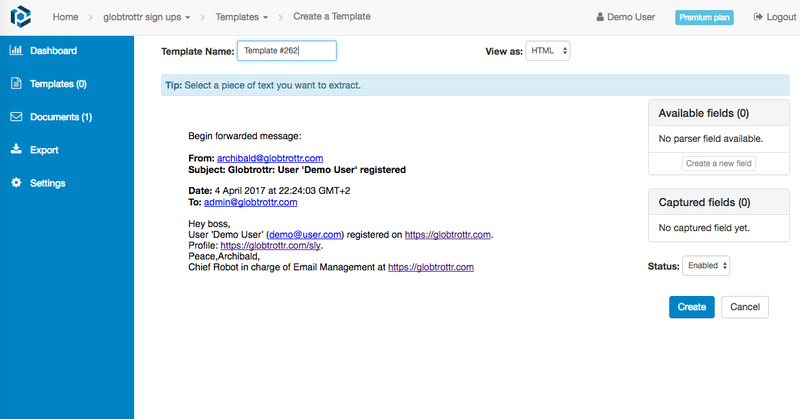Click the Tip banner text
800x419 pixels.
click(263, 85)
